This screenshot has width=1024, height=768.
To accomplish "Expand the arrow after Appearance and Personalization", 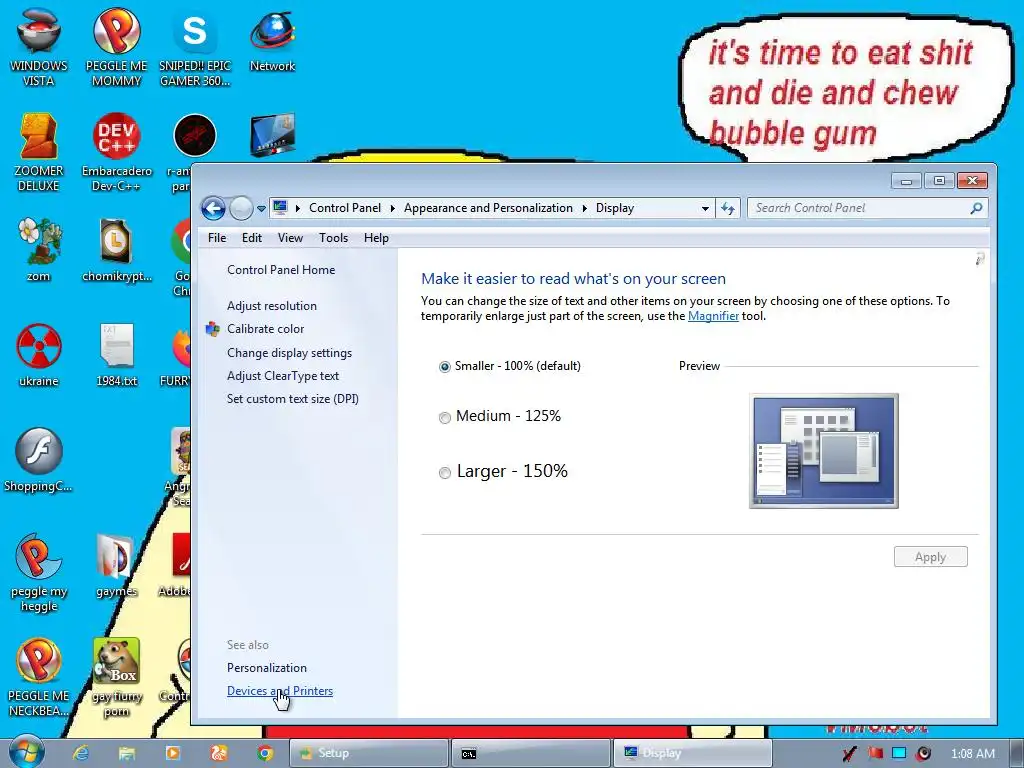I will tap(584, 208).
